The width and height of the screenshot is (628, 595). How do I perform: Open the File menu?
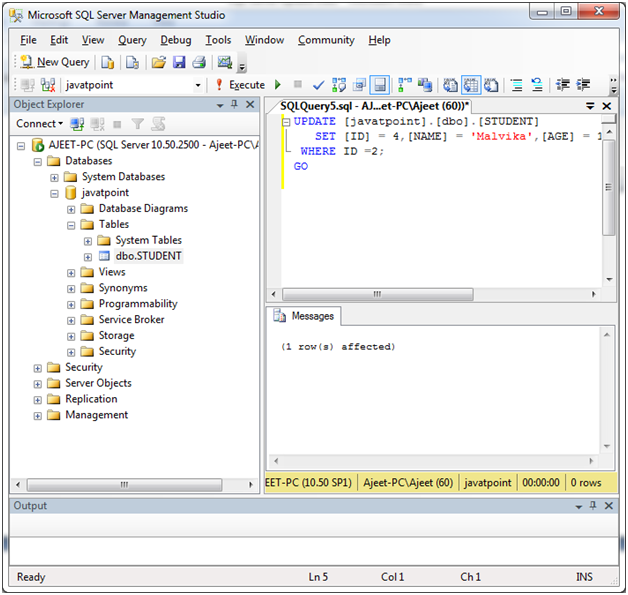pyautogui.click(x=28, y=40)
